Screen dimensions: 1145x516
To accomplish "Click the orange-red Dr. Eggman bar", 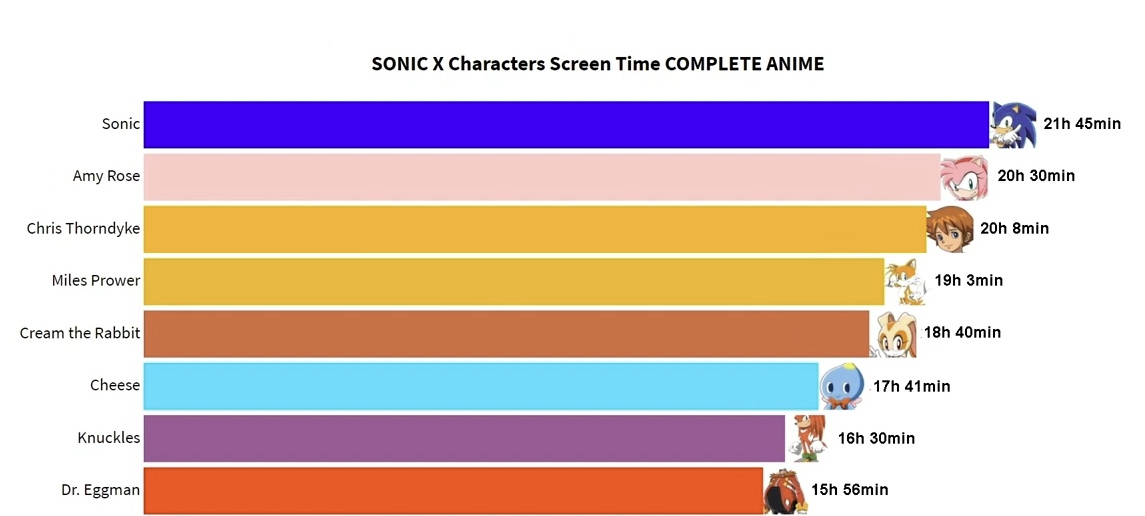I will click(x=452, y=490).
